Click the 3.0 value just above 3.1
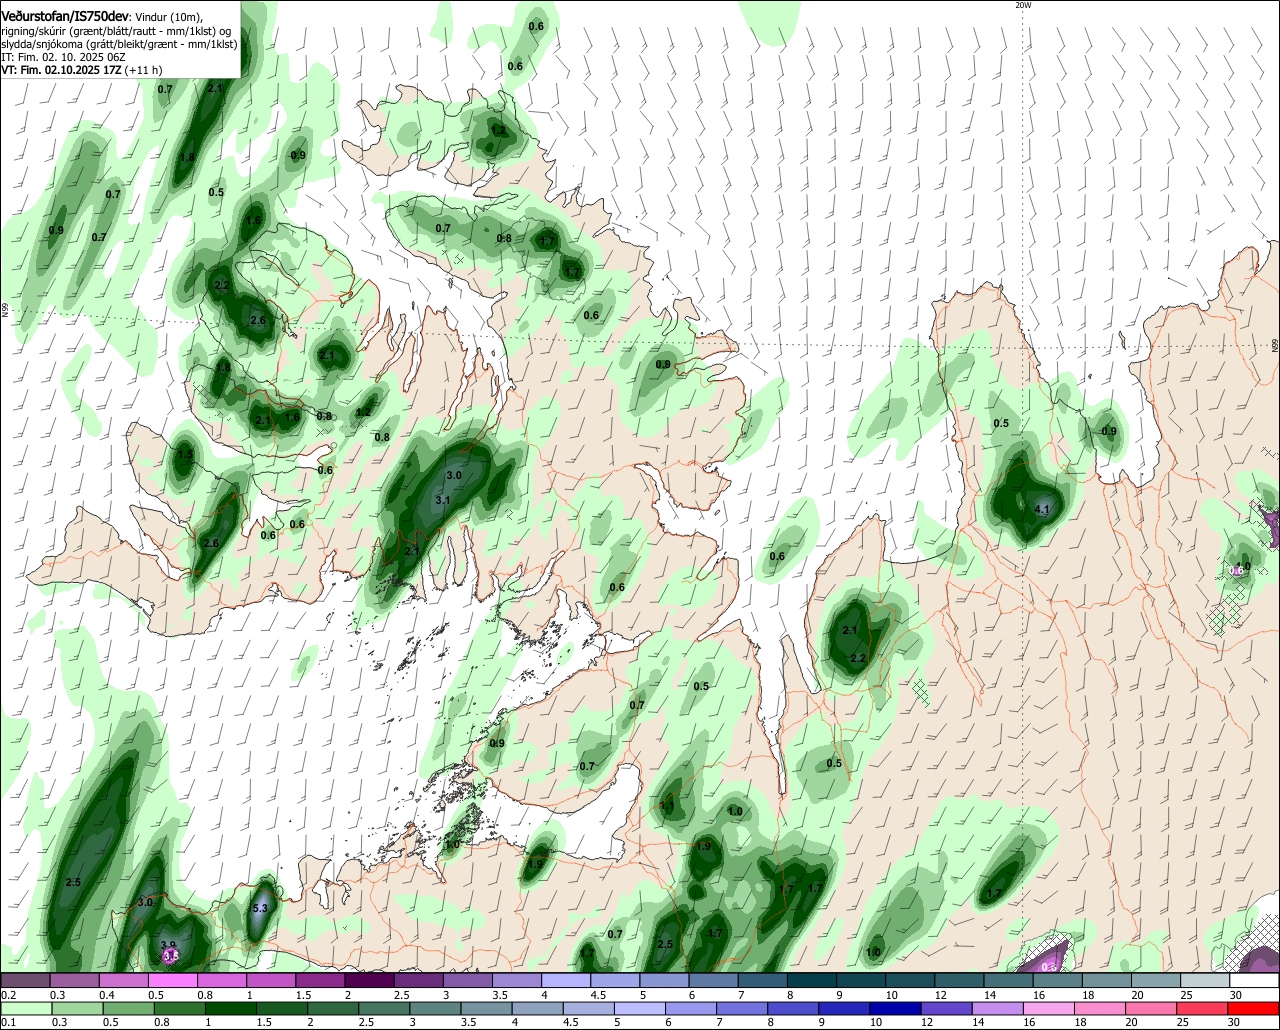Viewport: 1280px width, 1030px height. [454, 476]
